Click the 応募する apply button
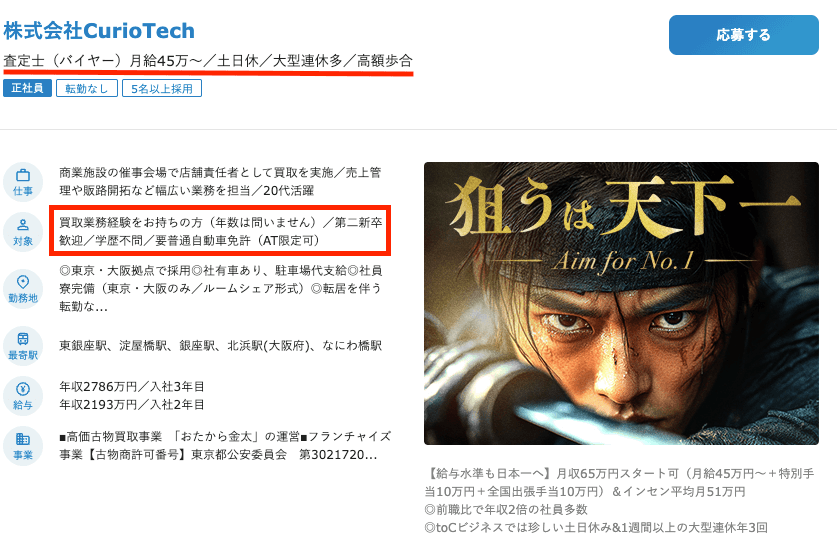The height and width of the screenshot is (544, 837). pyautogui.click(x=744, y=35)
